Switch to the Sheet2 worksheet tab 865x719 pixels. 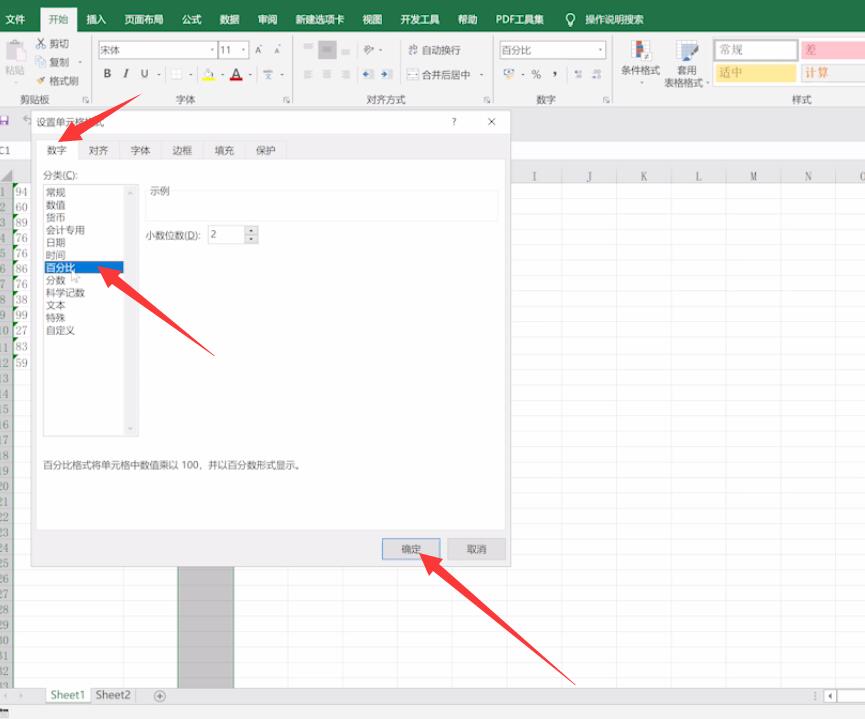(113, 695)
